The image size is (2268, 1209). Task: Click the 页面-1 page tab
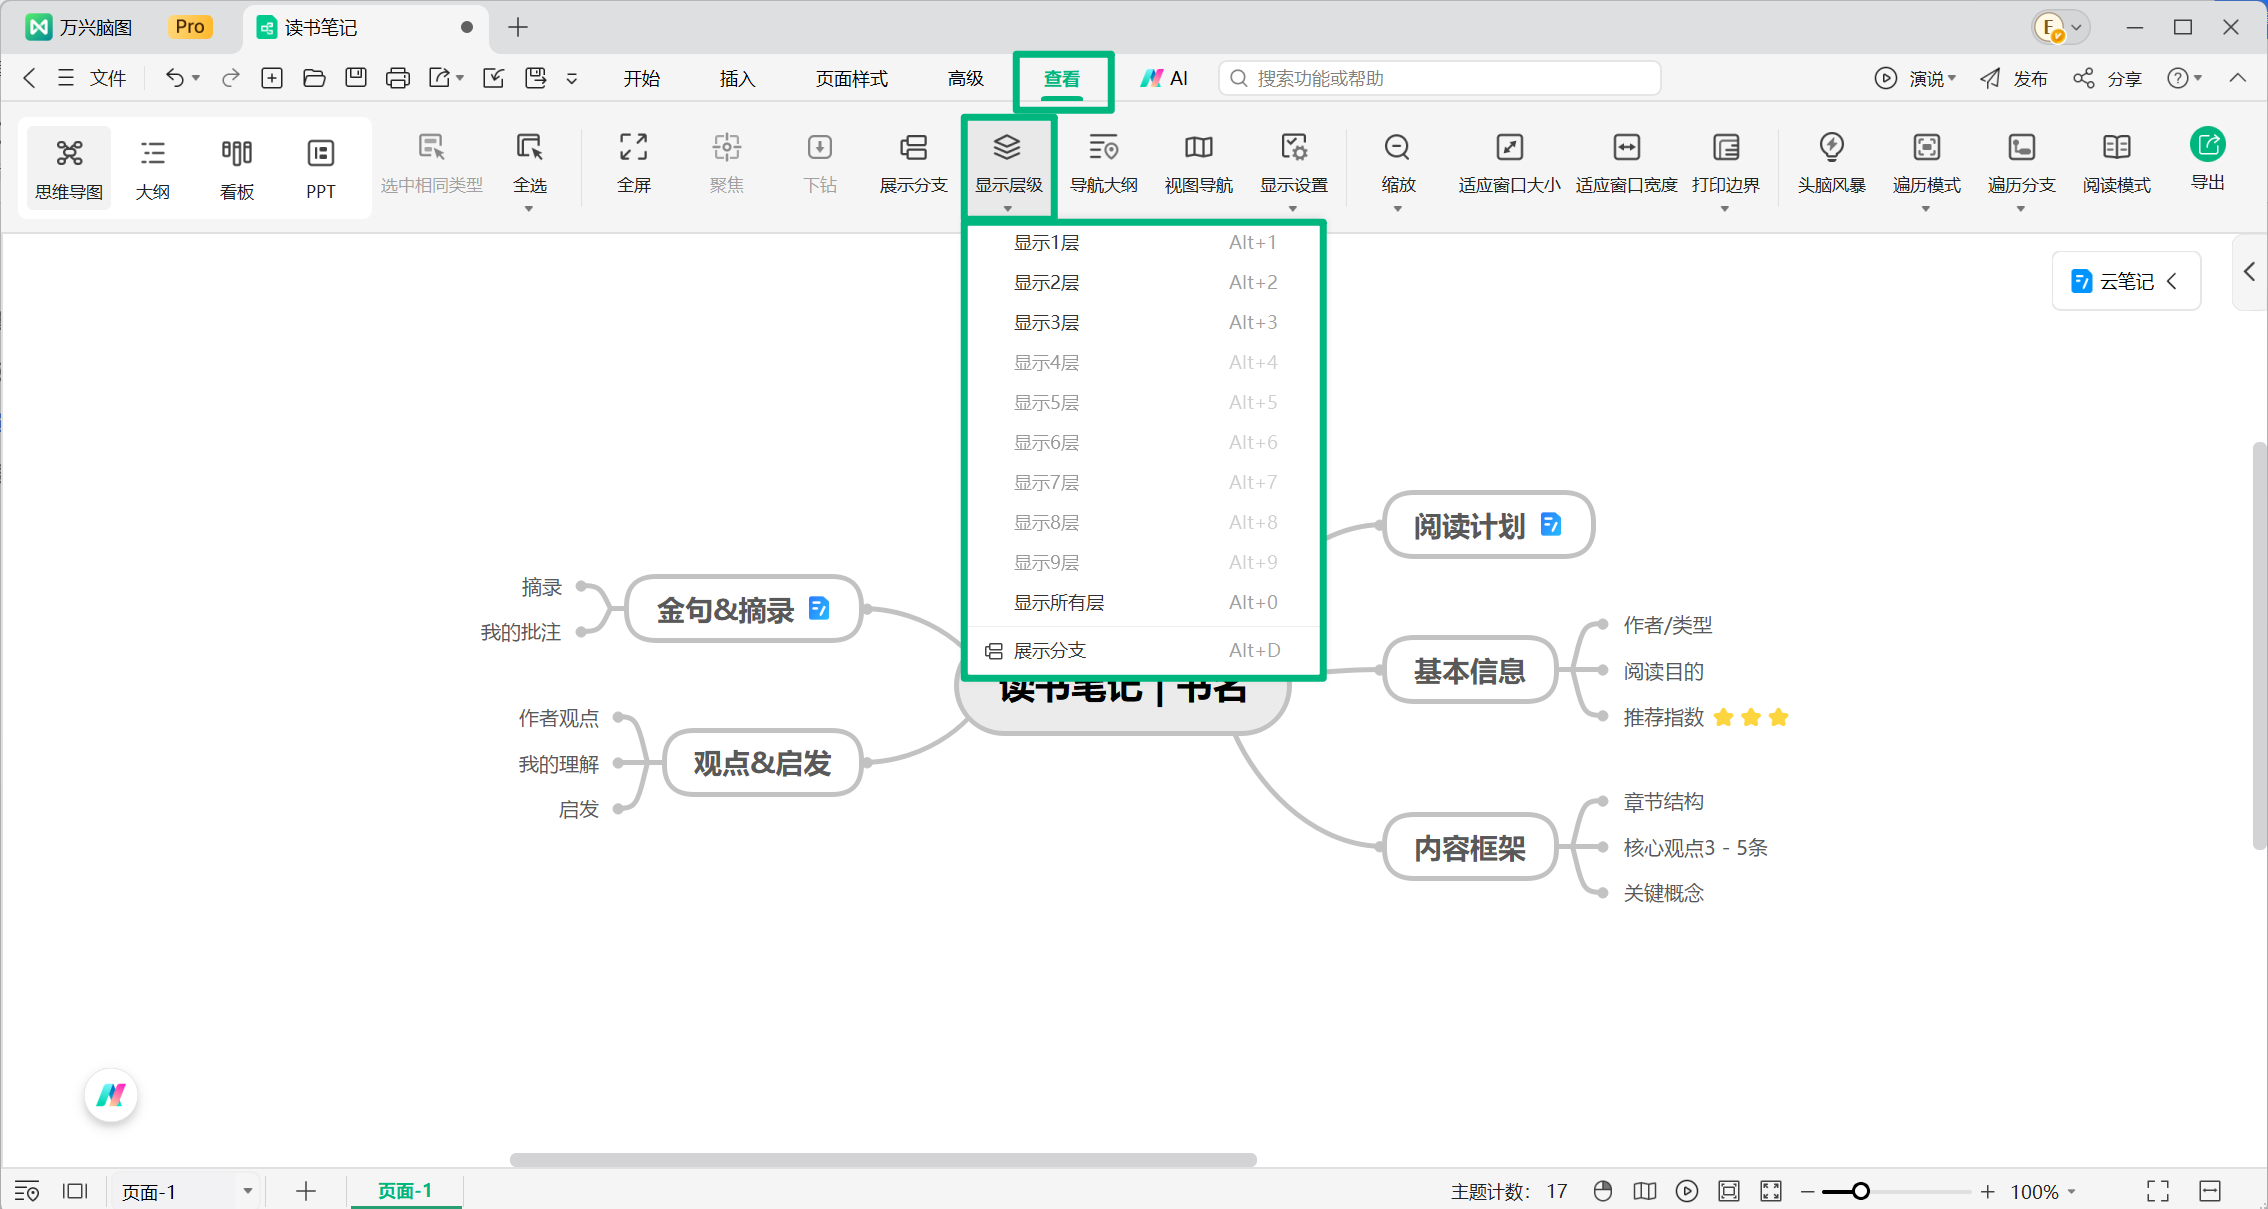pos(405,1191)
